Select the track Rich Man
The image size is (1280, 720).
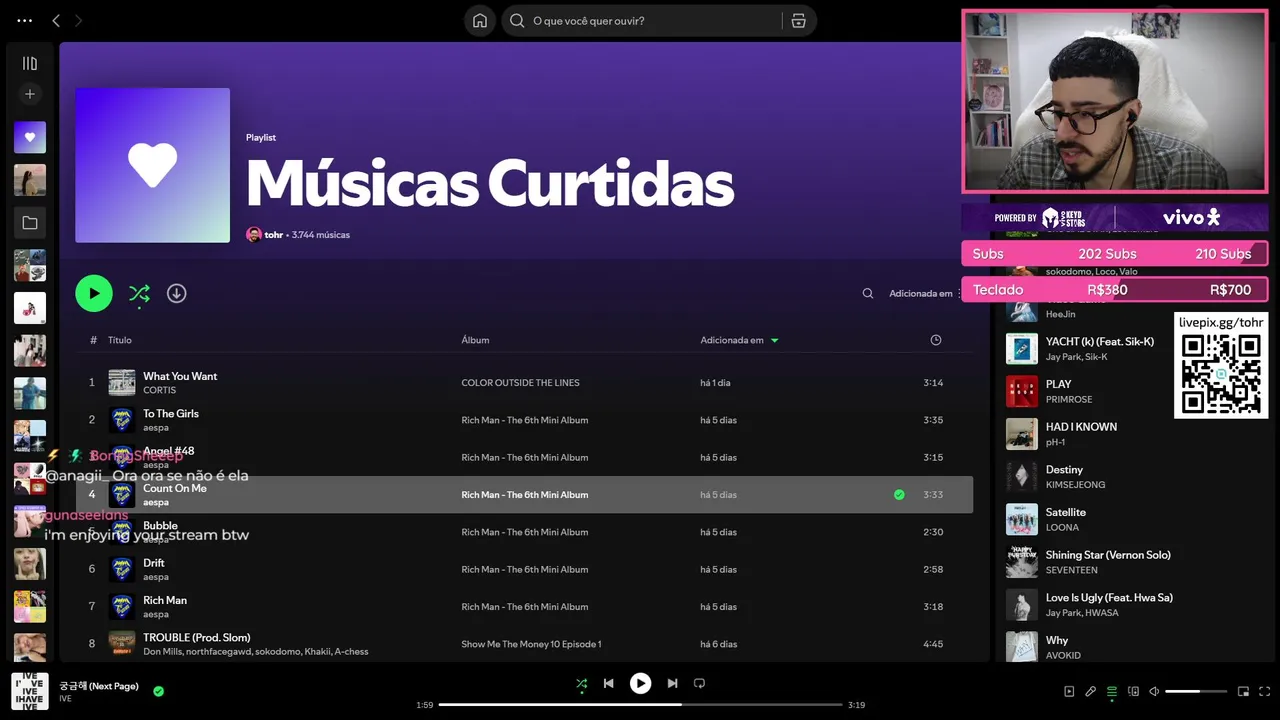pos(165,600)
